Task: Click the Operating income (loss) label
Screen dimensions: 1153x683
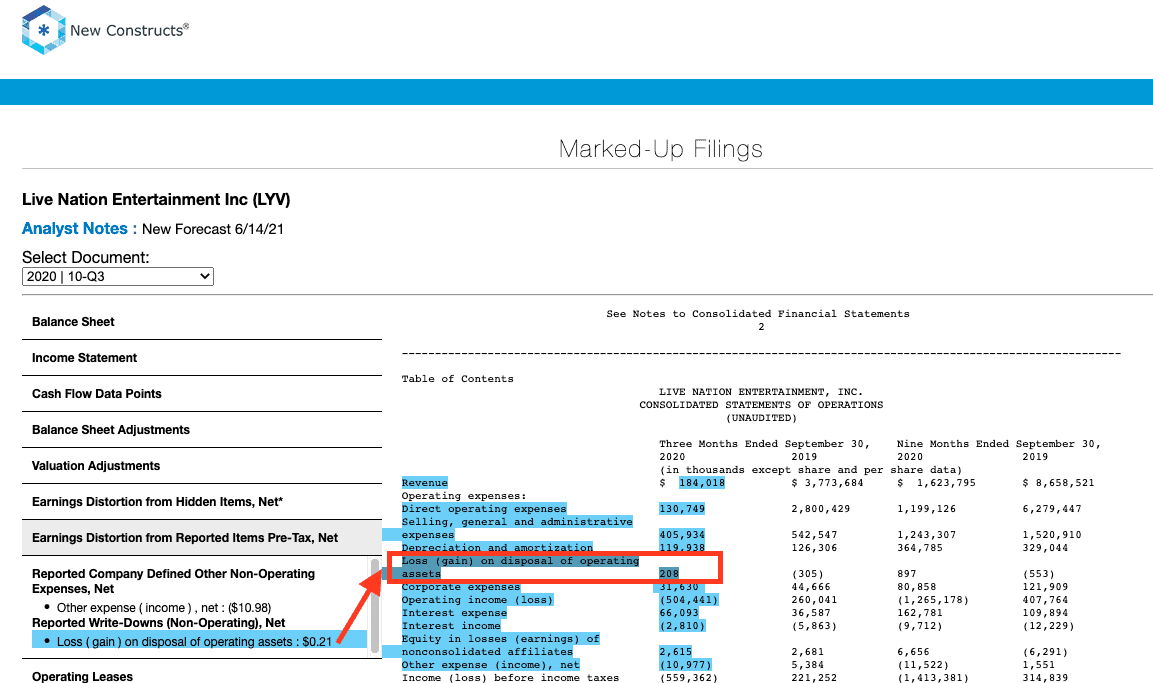Action: coord(477,600)
